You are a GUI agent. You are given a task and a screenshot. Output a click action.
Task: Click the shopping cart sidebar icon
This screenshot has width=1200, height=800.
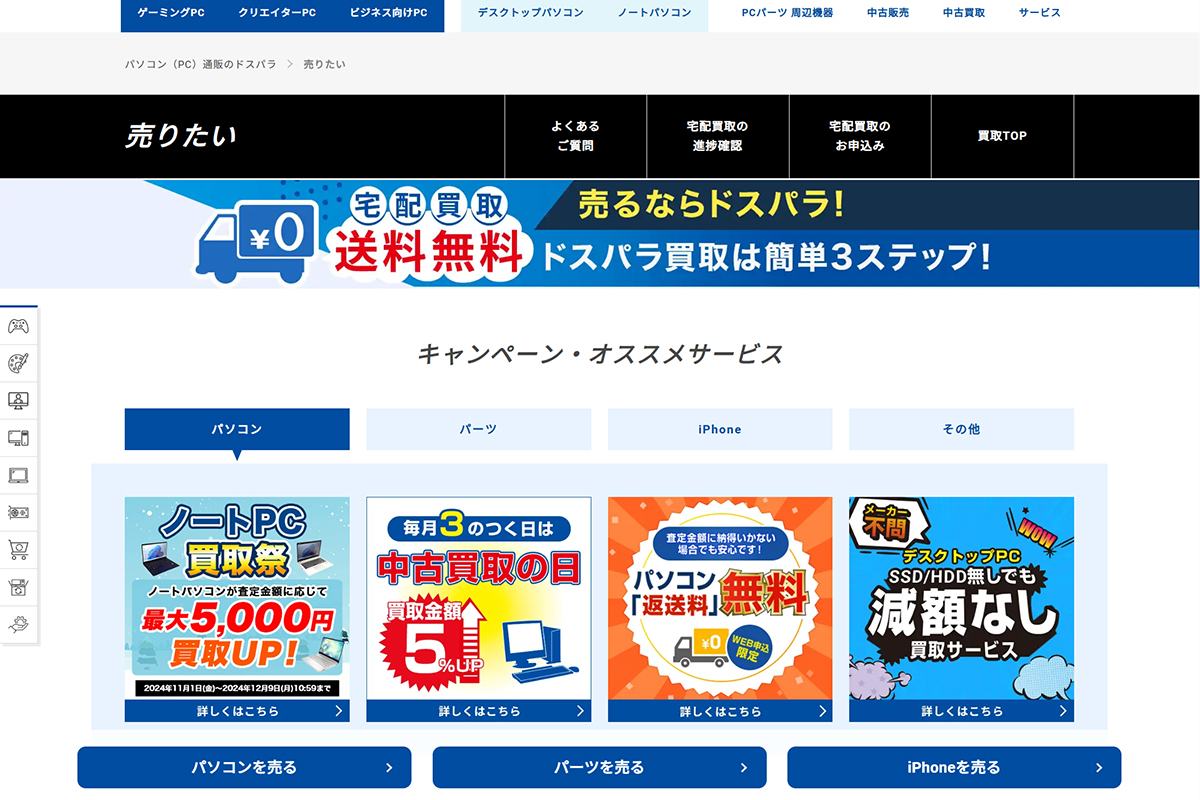tap(18, 549)
